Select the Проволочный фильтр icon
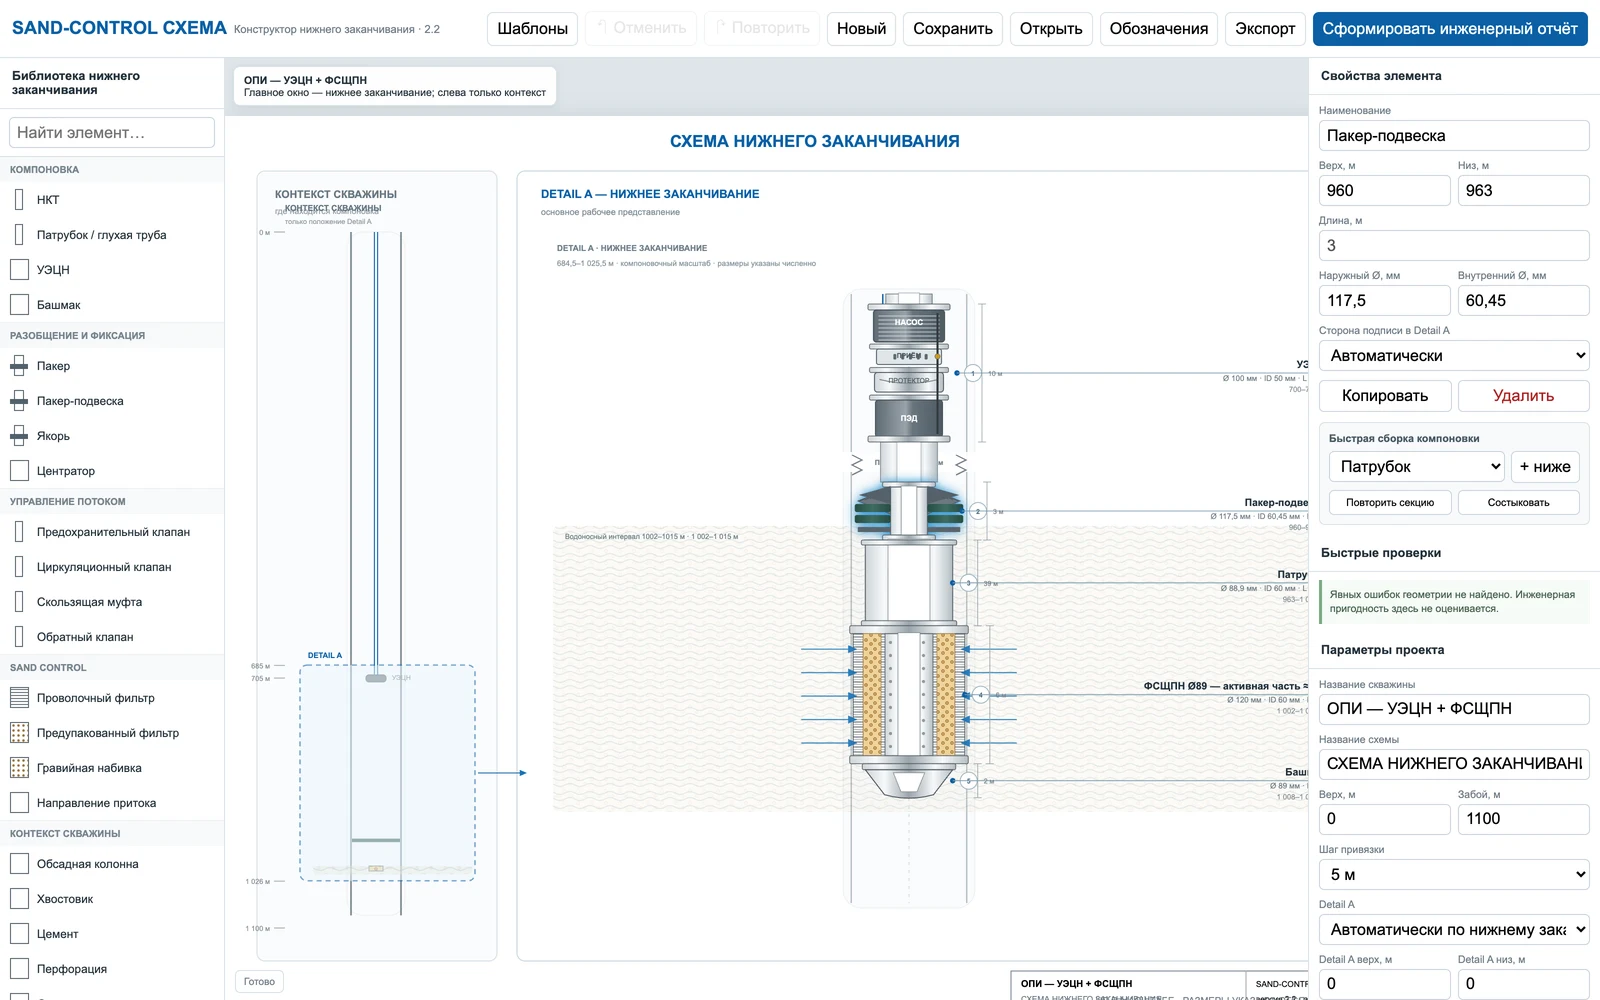This screenshot has width=1600, height=1000. (x=19, y=698)
